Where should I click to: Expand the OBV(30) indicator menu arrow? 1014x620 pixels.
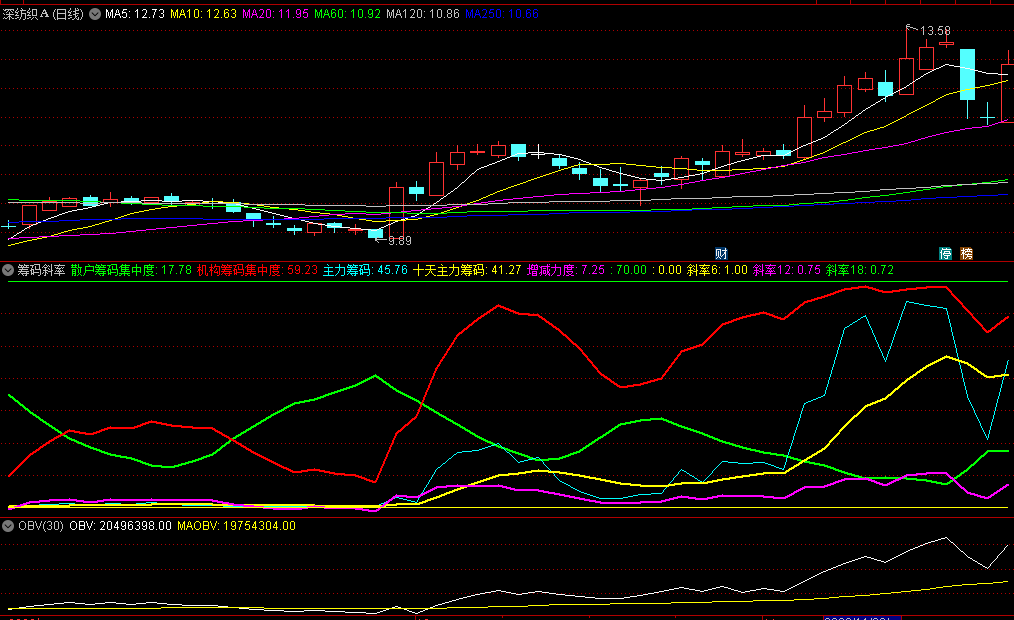click(9, 525)
